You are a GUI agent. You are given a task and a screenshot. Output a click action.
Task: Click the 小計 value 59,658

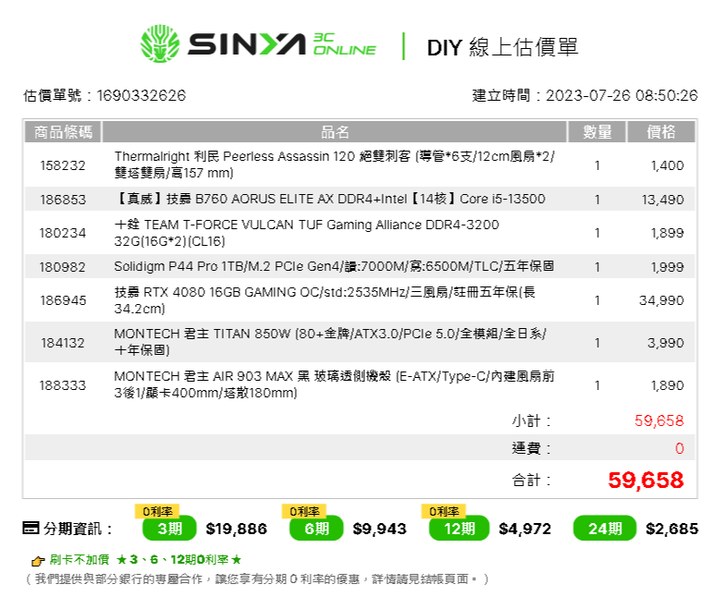coord(659,420)
